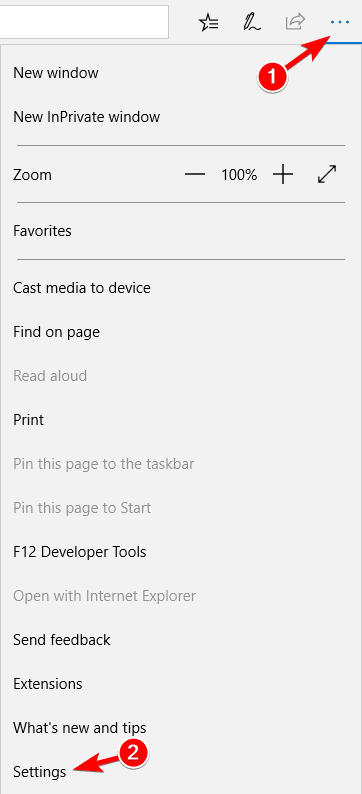Screen dimensions: 362x794
Task: Click the Print menu item
Action: 173,420
